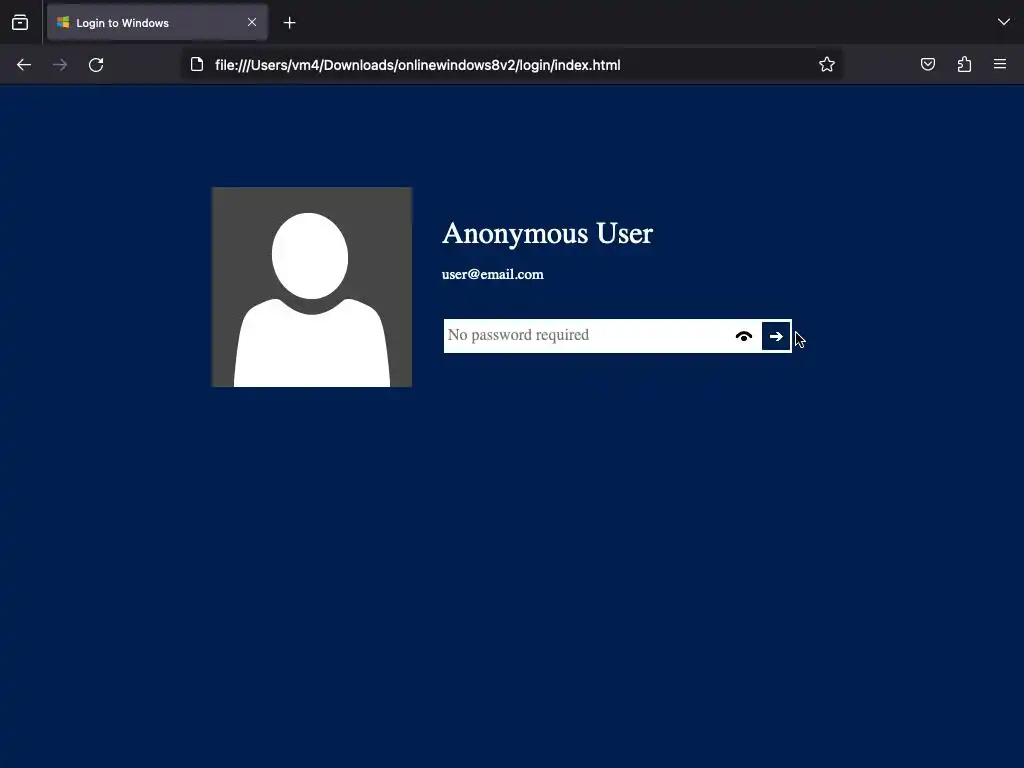Image resolution: width=1024 pixels, height=768 pixels.
Task: Click the 'Anonymous User' name heading
Action: (x=547, y=233)
